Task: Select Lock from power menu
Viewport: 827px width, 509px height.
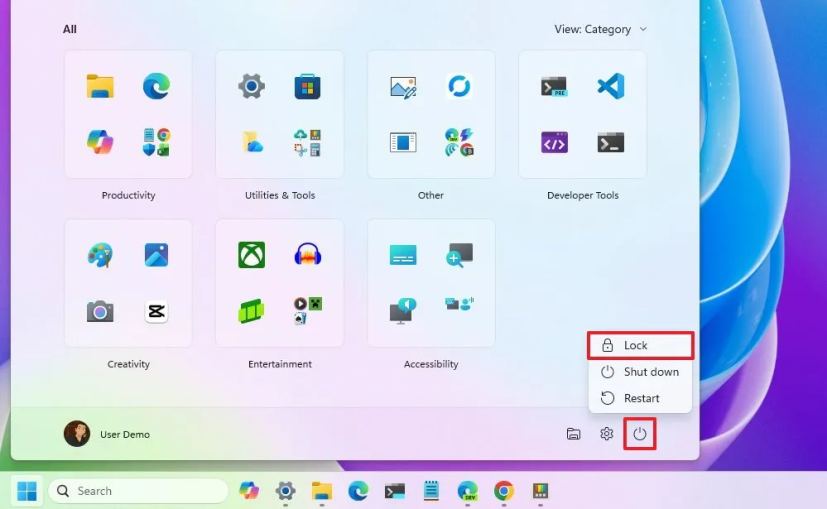Action: (640, 345)
